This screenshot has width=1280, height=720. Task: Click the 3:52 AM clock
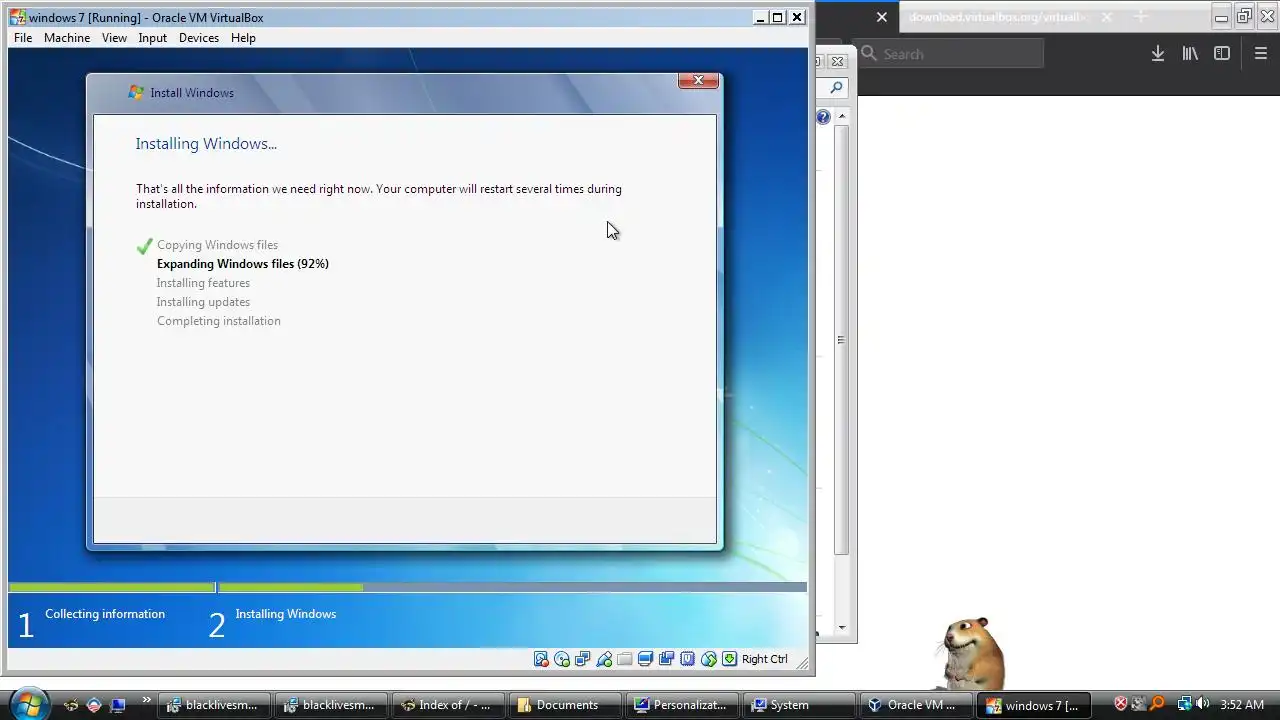coord(1242,705)
